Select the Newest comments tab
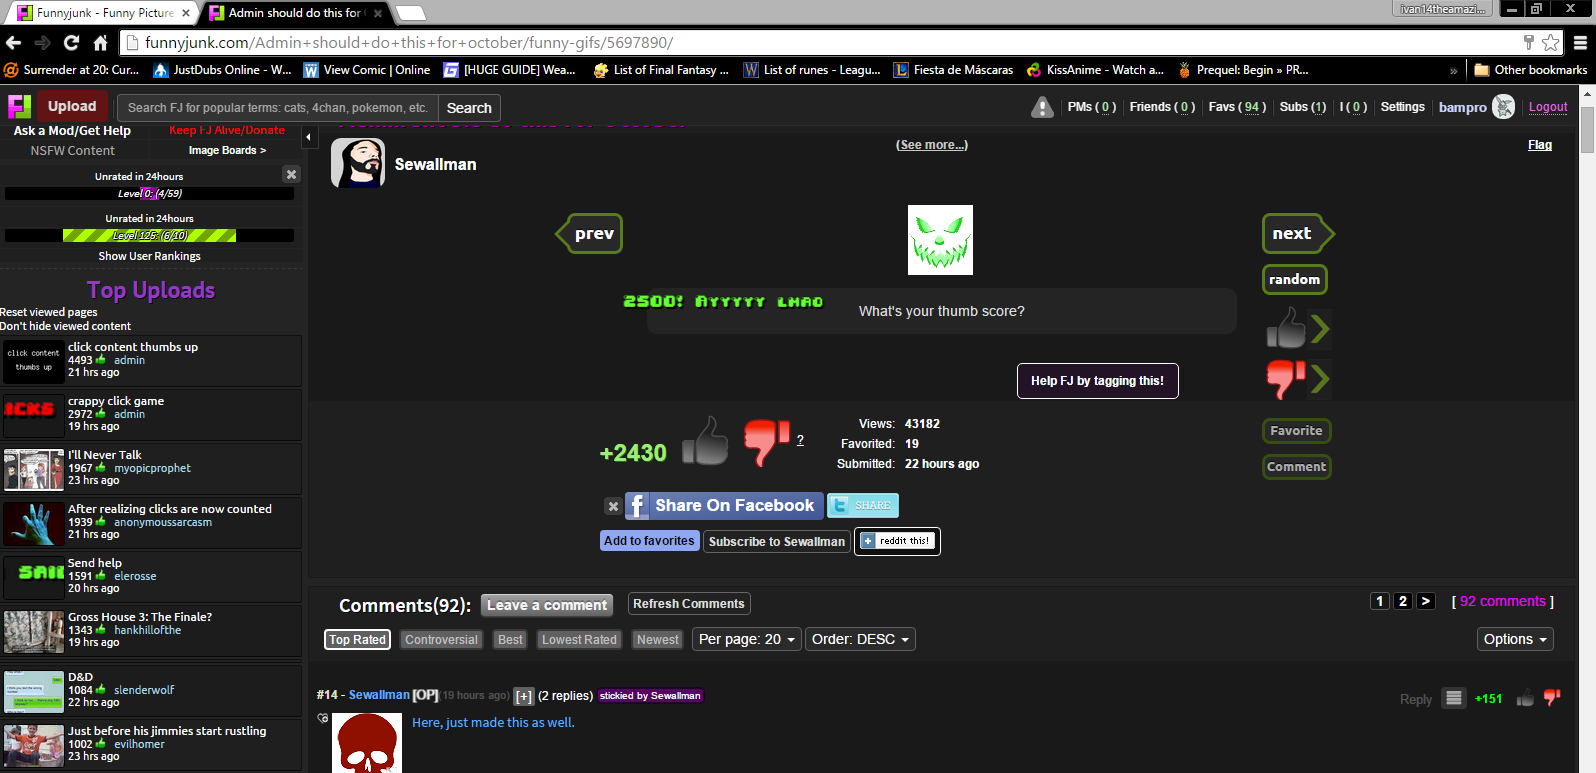The height and width of the screenshot is (773, 1596). click(x=657, y=639)
